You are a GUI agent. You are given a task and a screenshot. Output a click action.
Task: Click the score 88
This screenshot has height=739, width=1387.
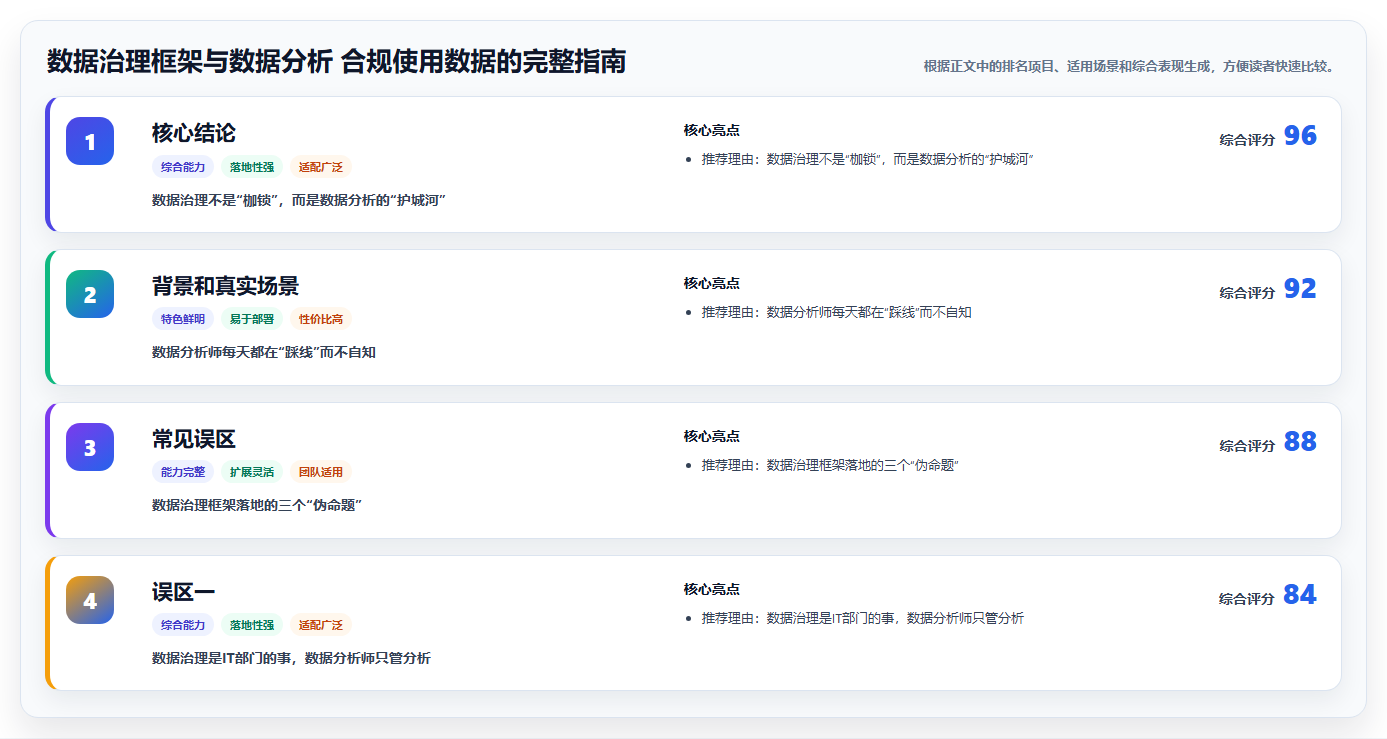tap(1300, 442)
